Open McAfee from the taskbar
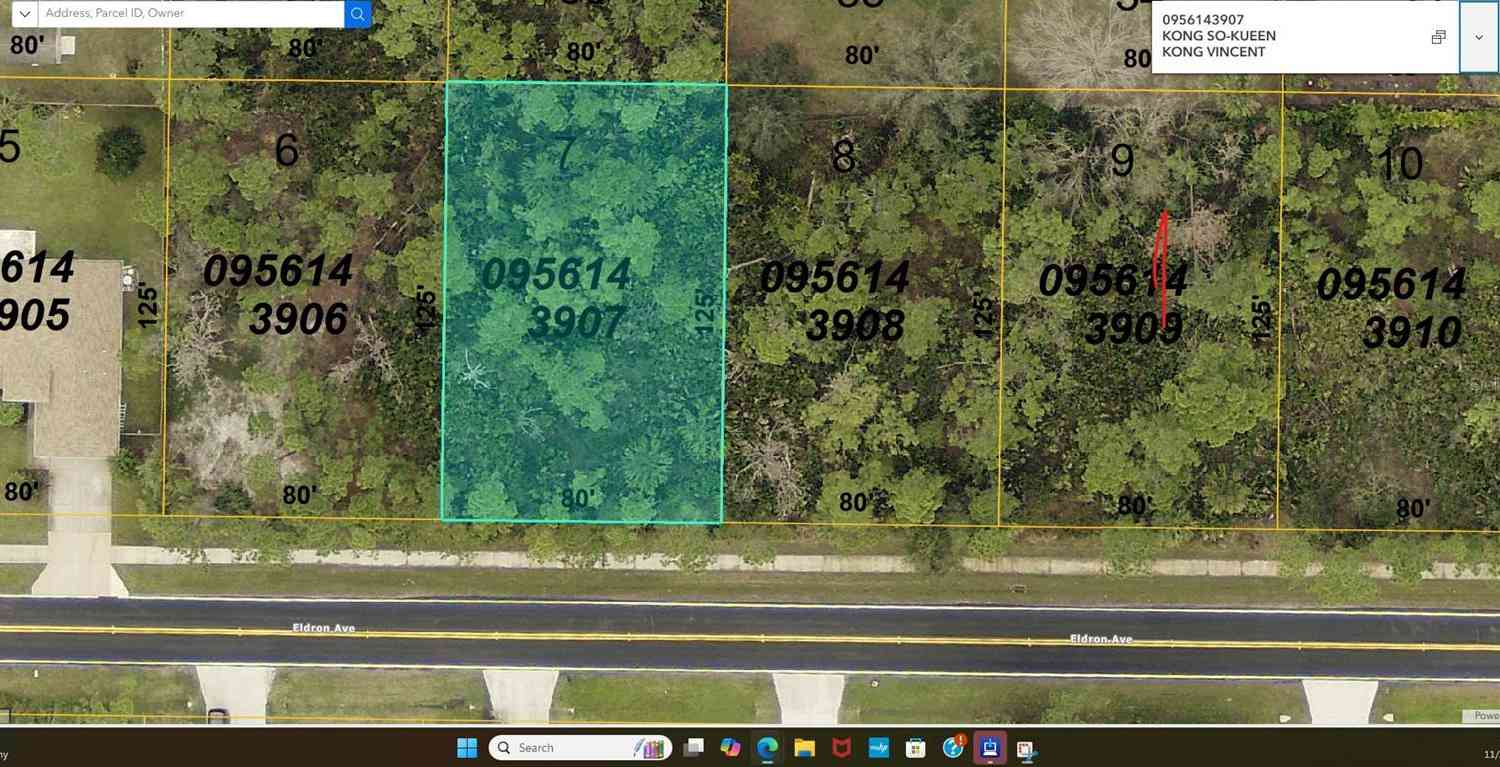Viewport: 1500px width, 767px height. click(842, 748)
